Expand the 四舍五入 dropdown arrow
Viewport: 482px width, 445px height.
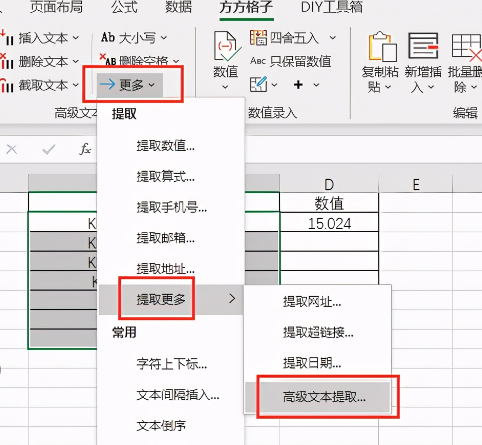coord(333,38)
